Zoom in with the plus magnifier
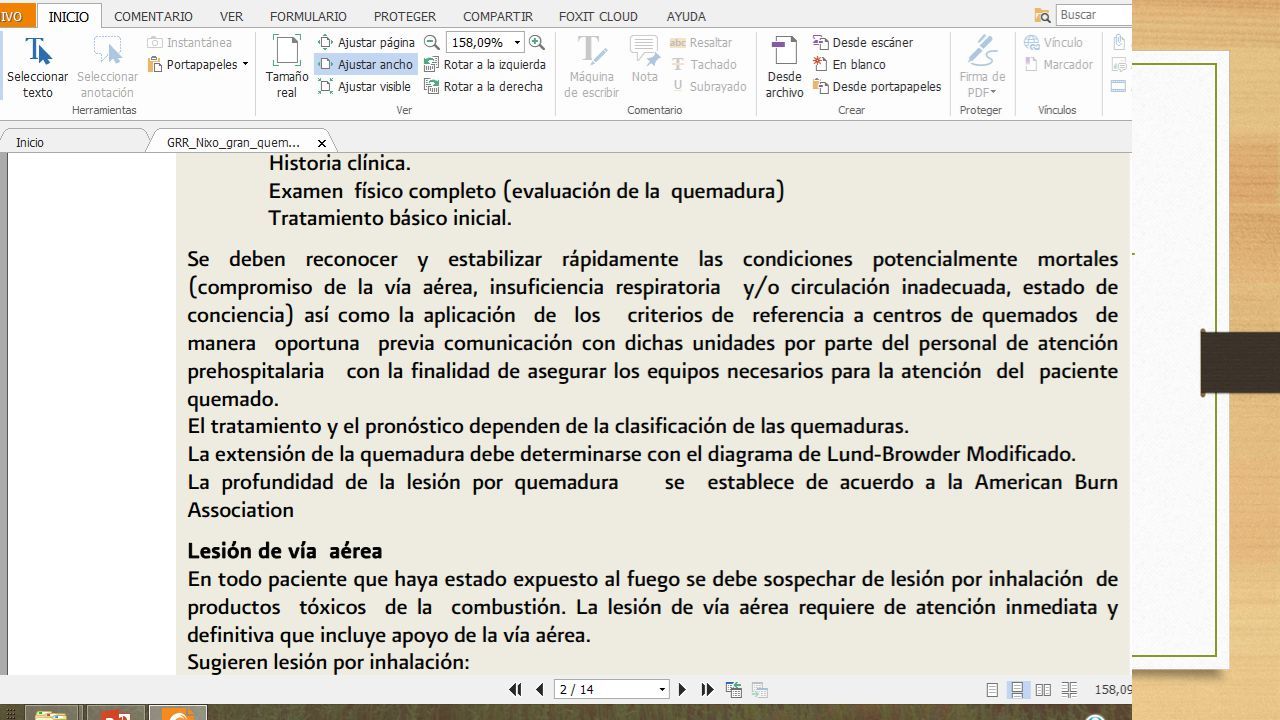 537,43
